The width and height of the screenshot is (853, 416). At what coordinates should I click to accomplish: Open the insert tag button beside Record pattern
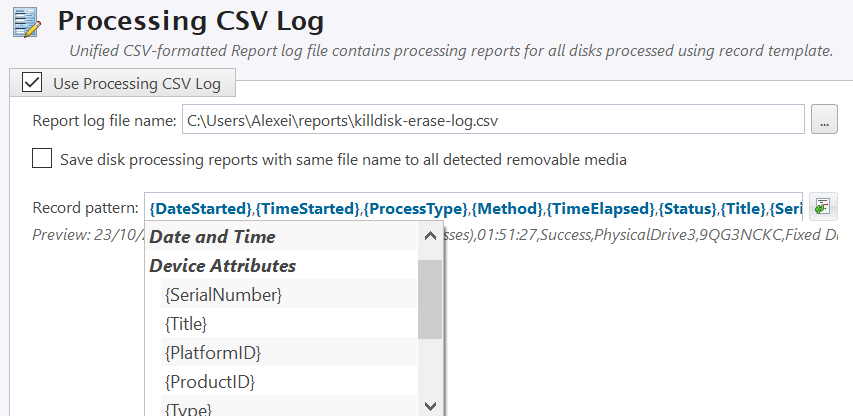tap(823, 207)
